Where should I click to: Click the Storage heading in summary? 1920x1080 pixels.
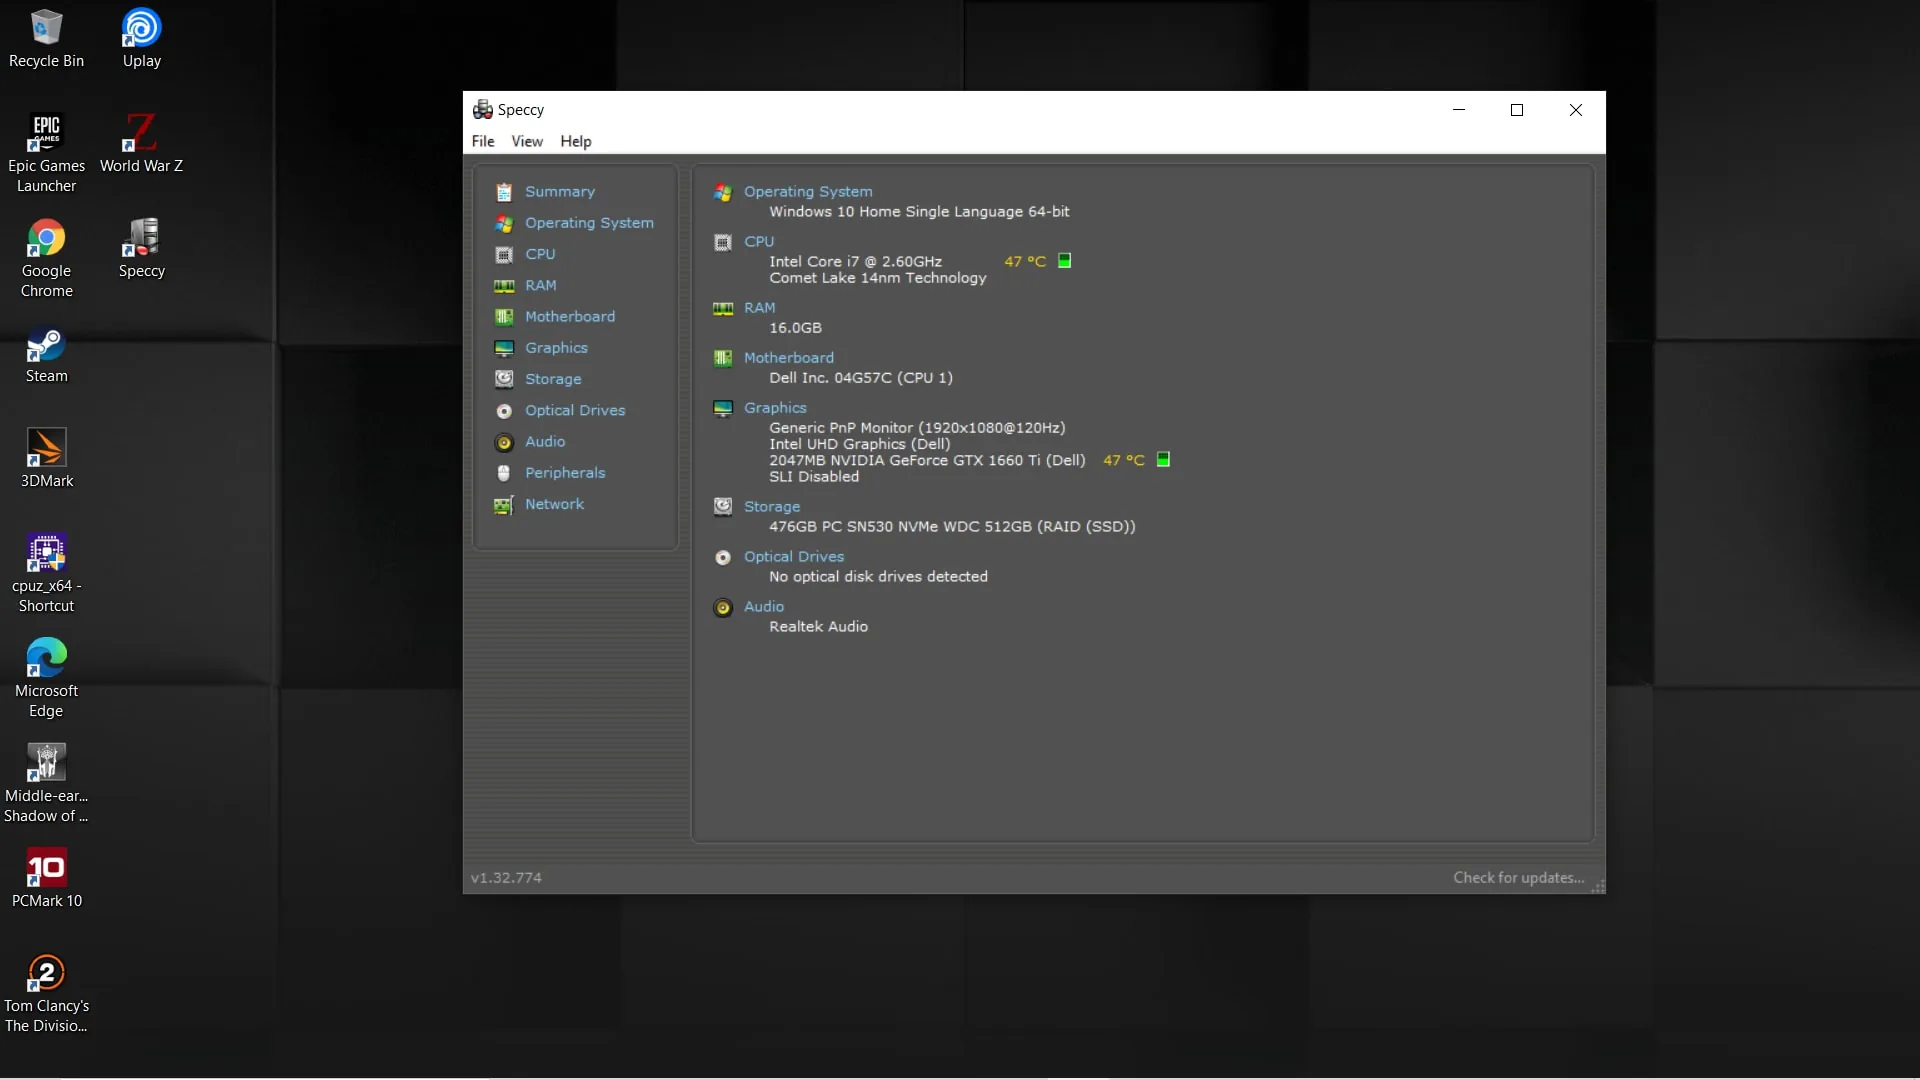[772, 506]
